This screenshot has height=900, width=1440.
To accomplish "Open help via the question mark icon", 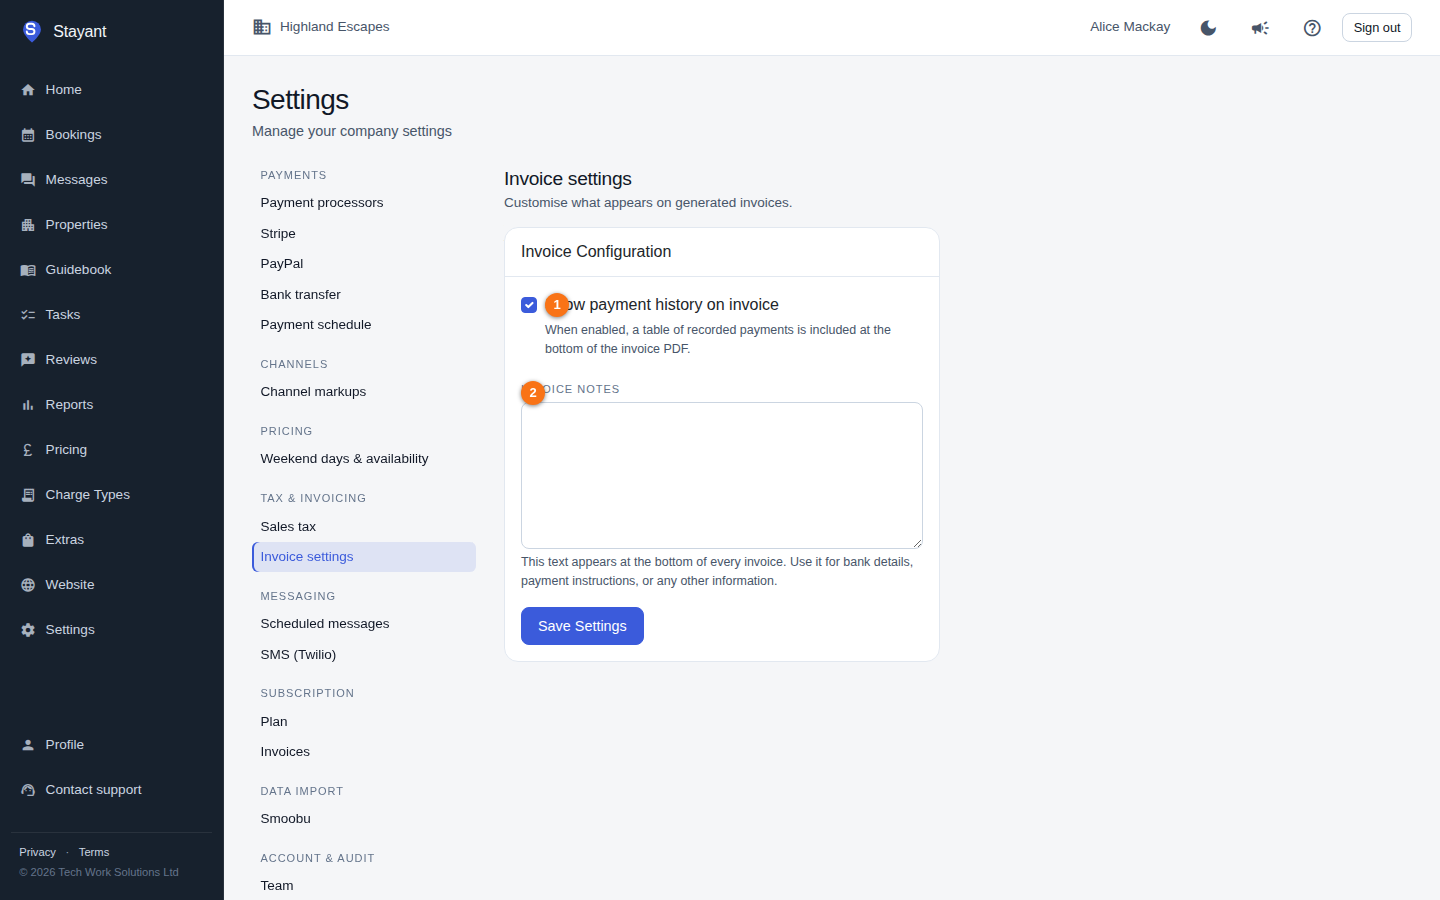I will tap(1312, 28).
